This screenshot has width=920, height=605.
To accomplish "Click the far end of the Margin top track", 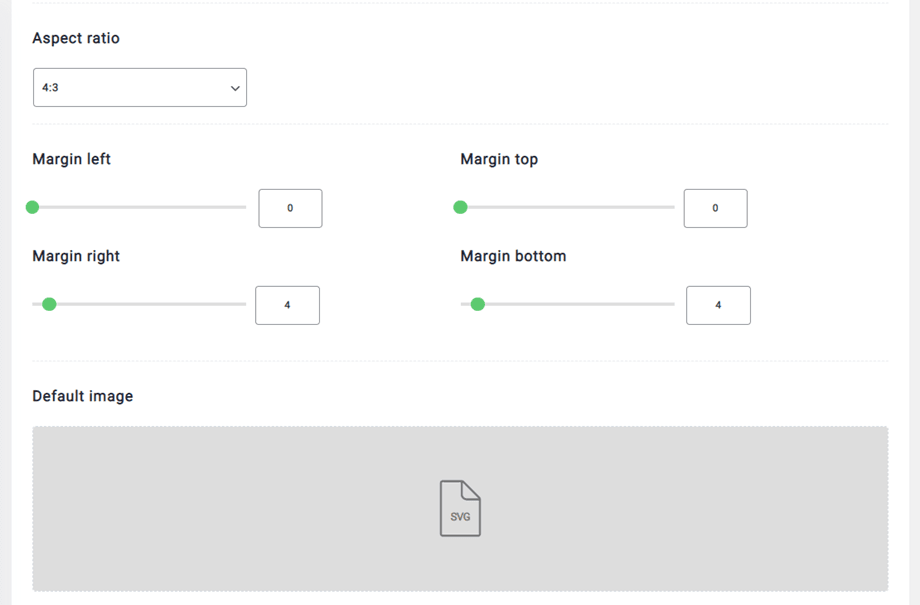I will pyautogui.click(x=670, y=207).
